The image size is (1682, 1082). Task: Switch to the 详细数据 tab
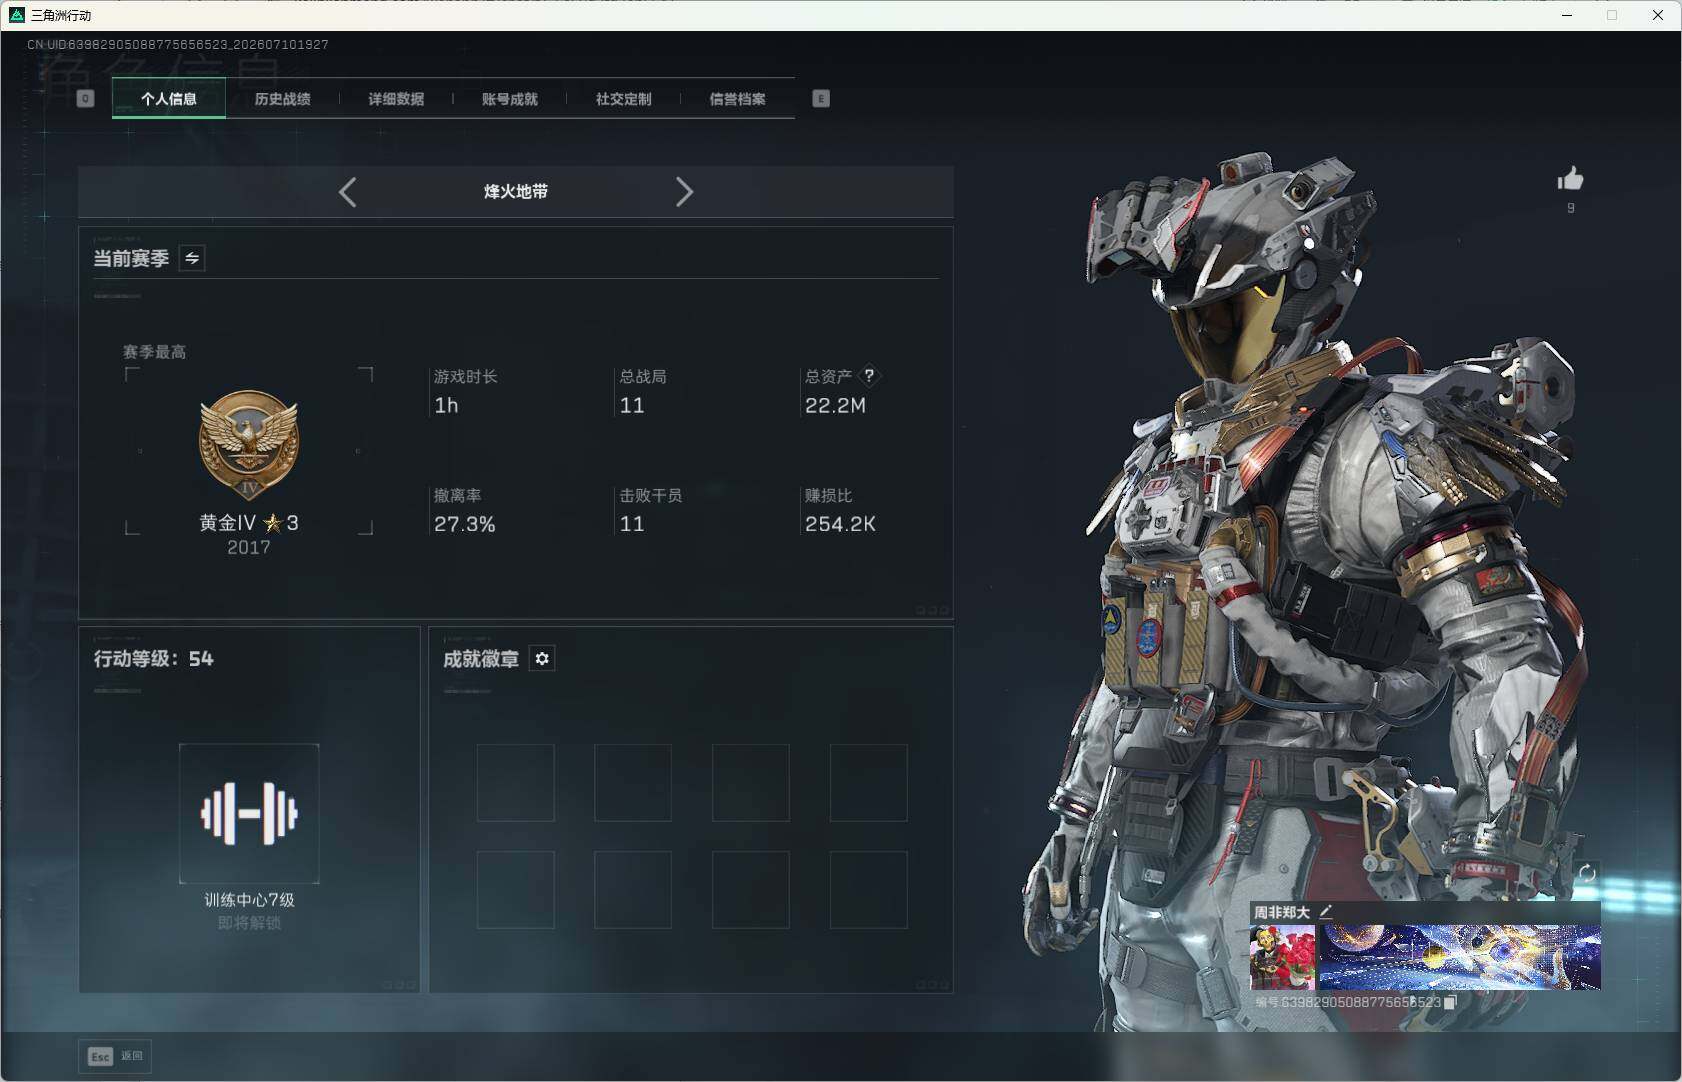click(x=396, y=99)
